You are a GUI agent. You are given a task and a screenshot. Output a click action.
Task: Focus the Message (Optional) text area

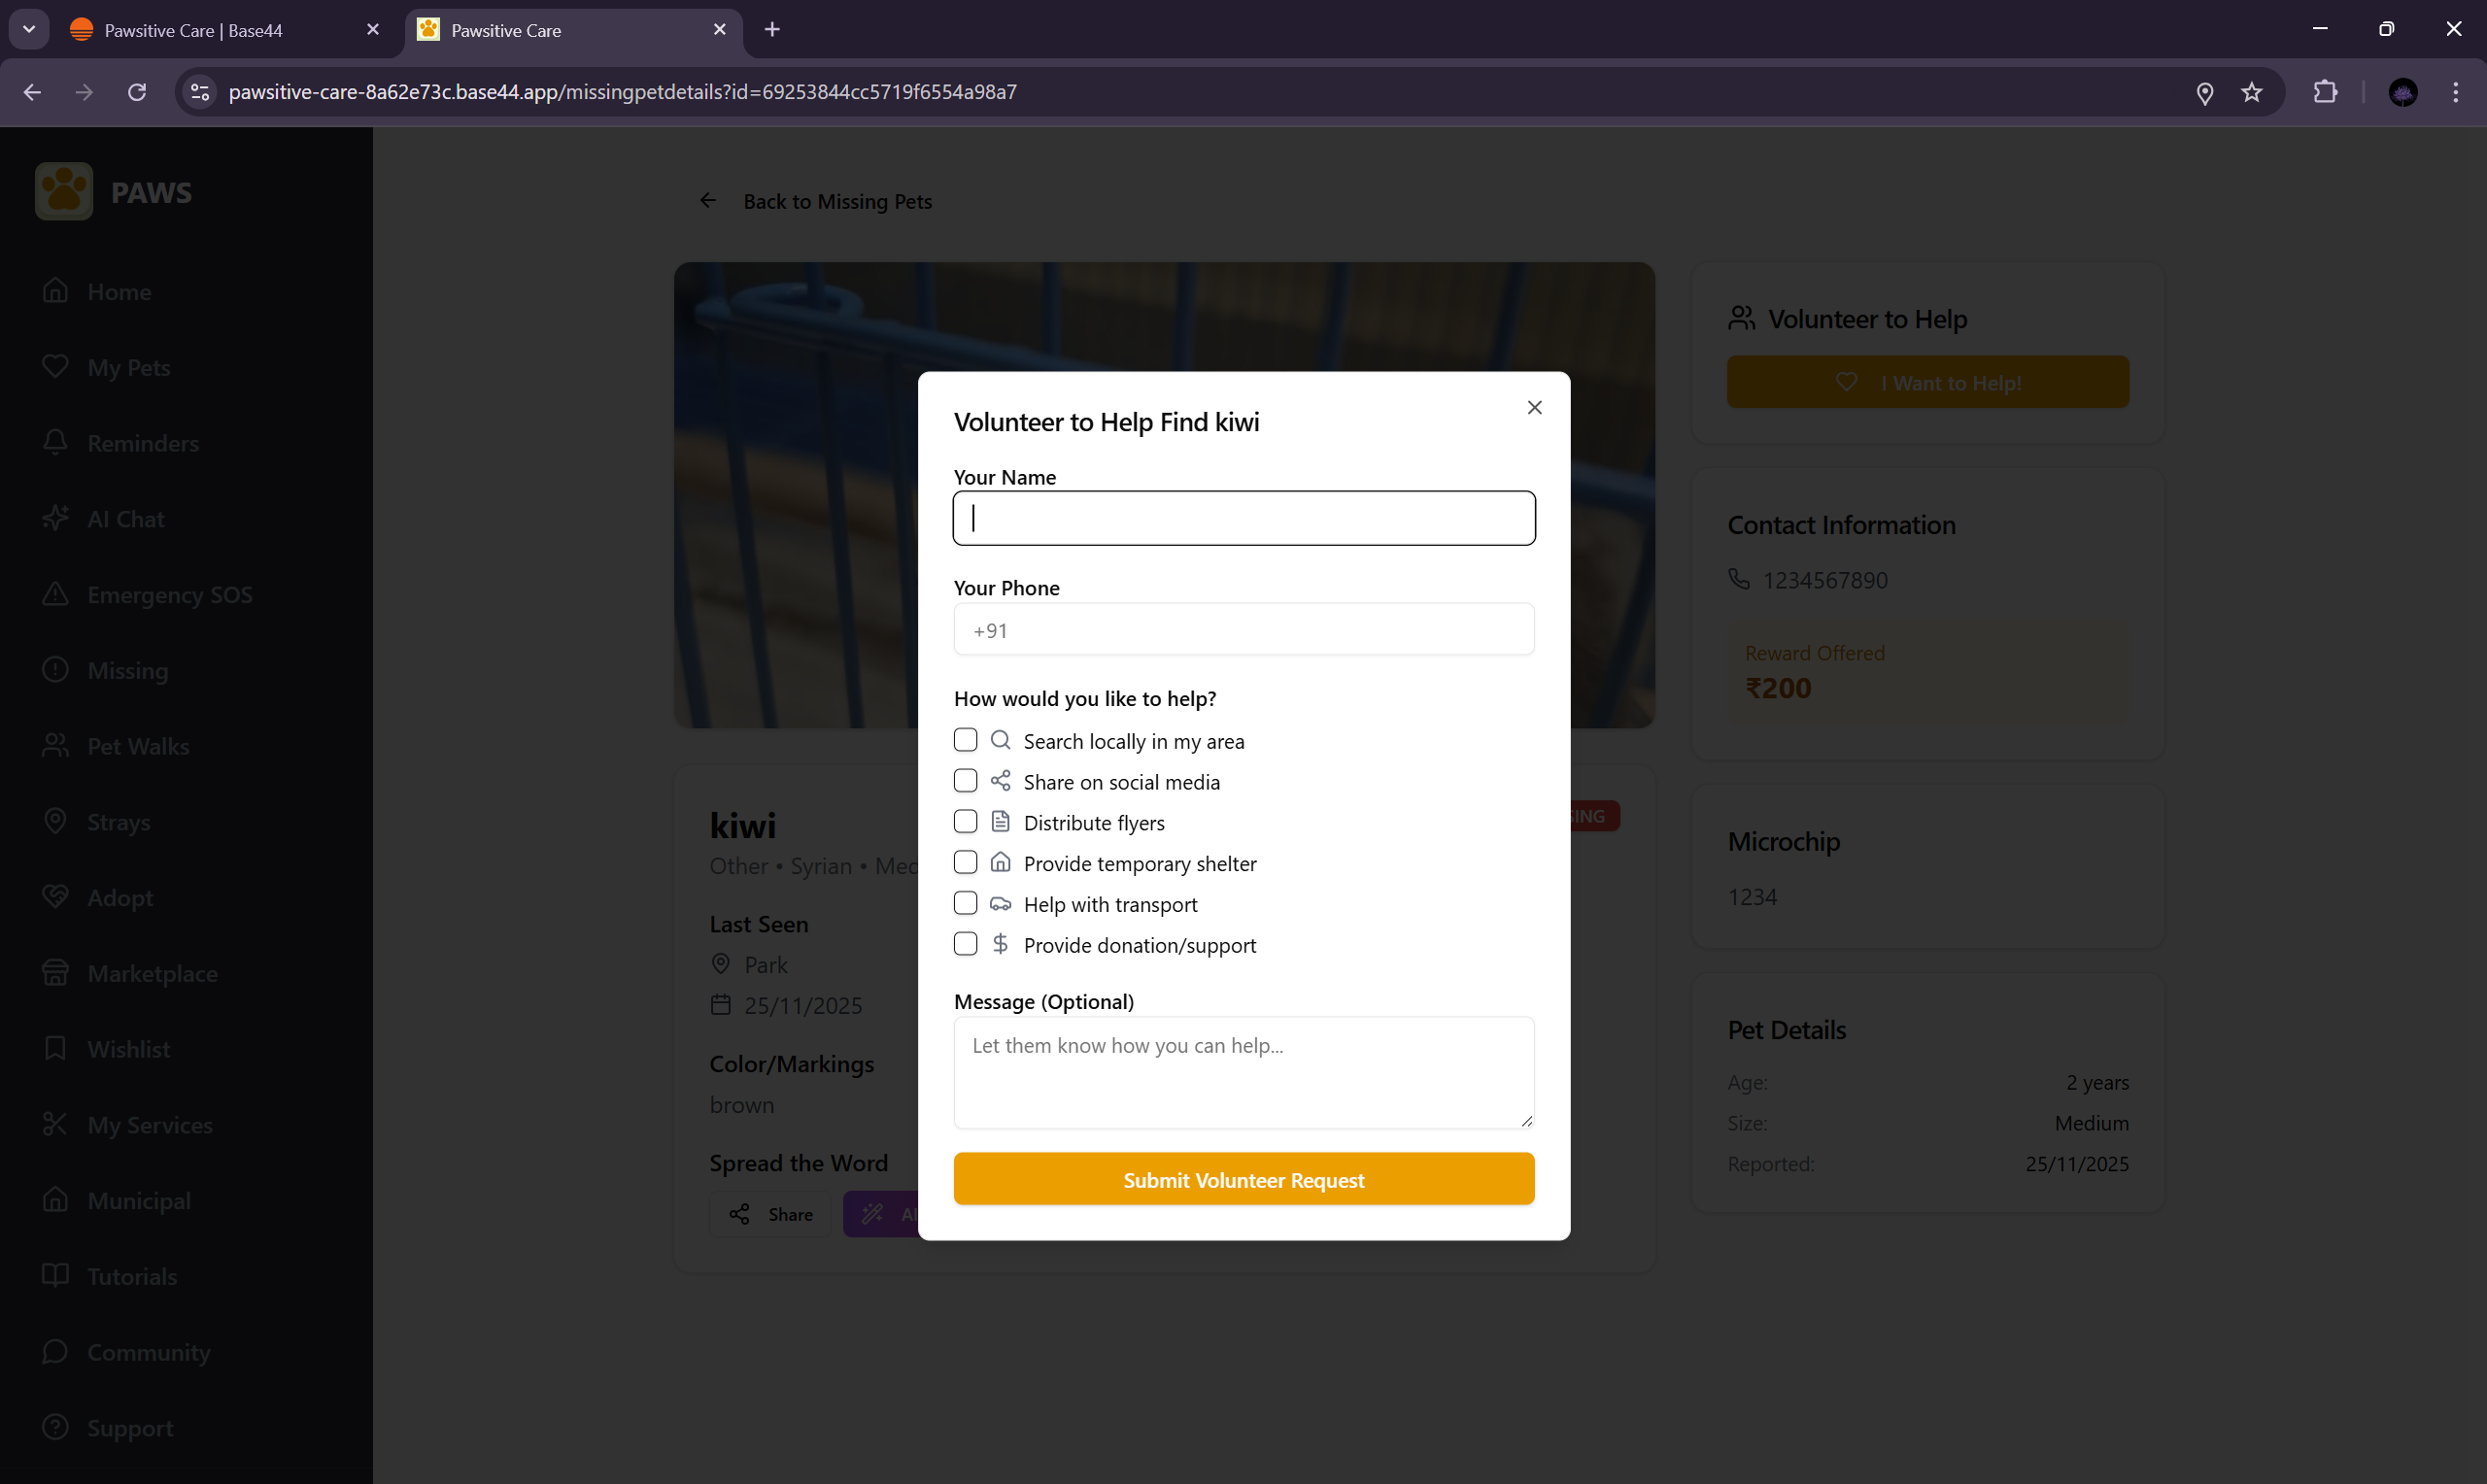click(1243, 1072)
